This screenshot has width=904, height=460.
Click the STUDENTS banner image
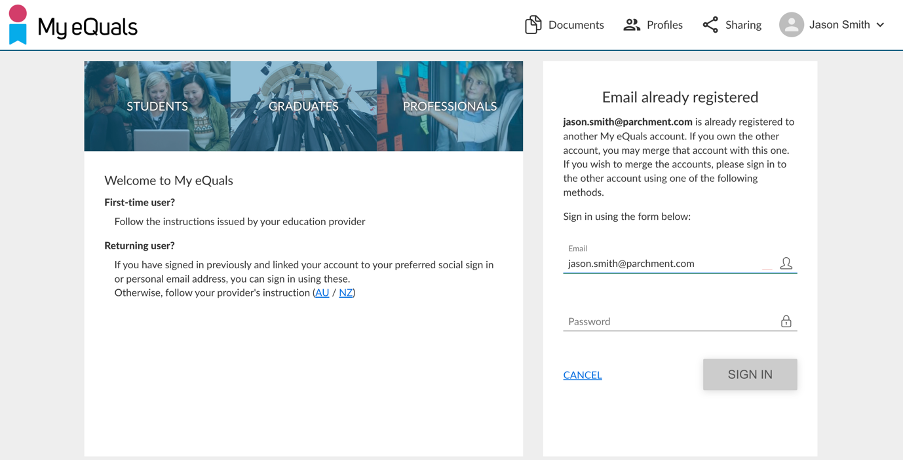click(x=157, y=106)
